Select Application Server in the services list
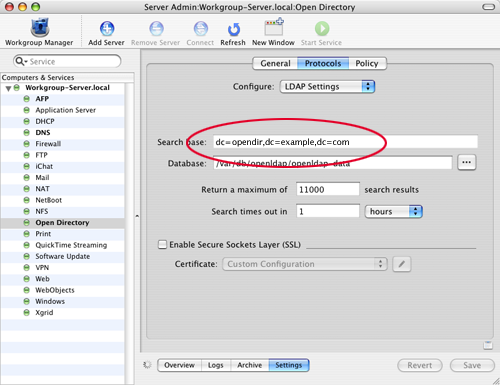Screen dimensions: 500x385 [x=66, y=110]
